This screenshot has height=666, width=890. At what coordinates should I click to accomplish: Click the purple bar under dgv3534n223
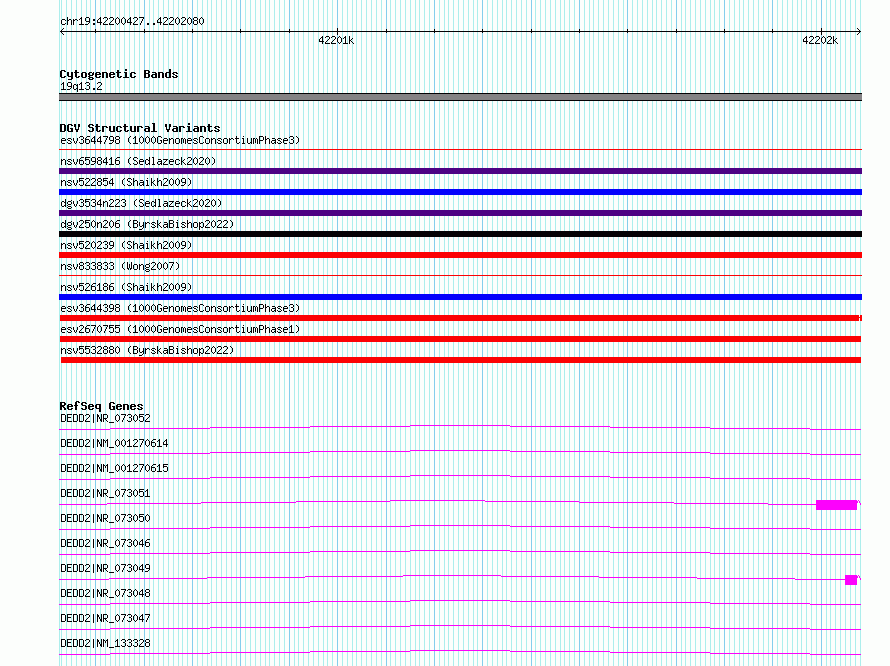click(460, 213)
